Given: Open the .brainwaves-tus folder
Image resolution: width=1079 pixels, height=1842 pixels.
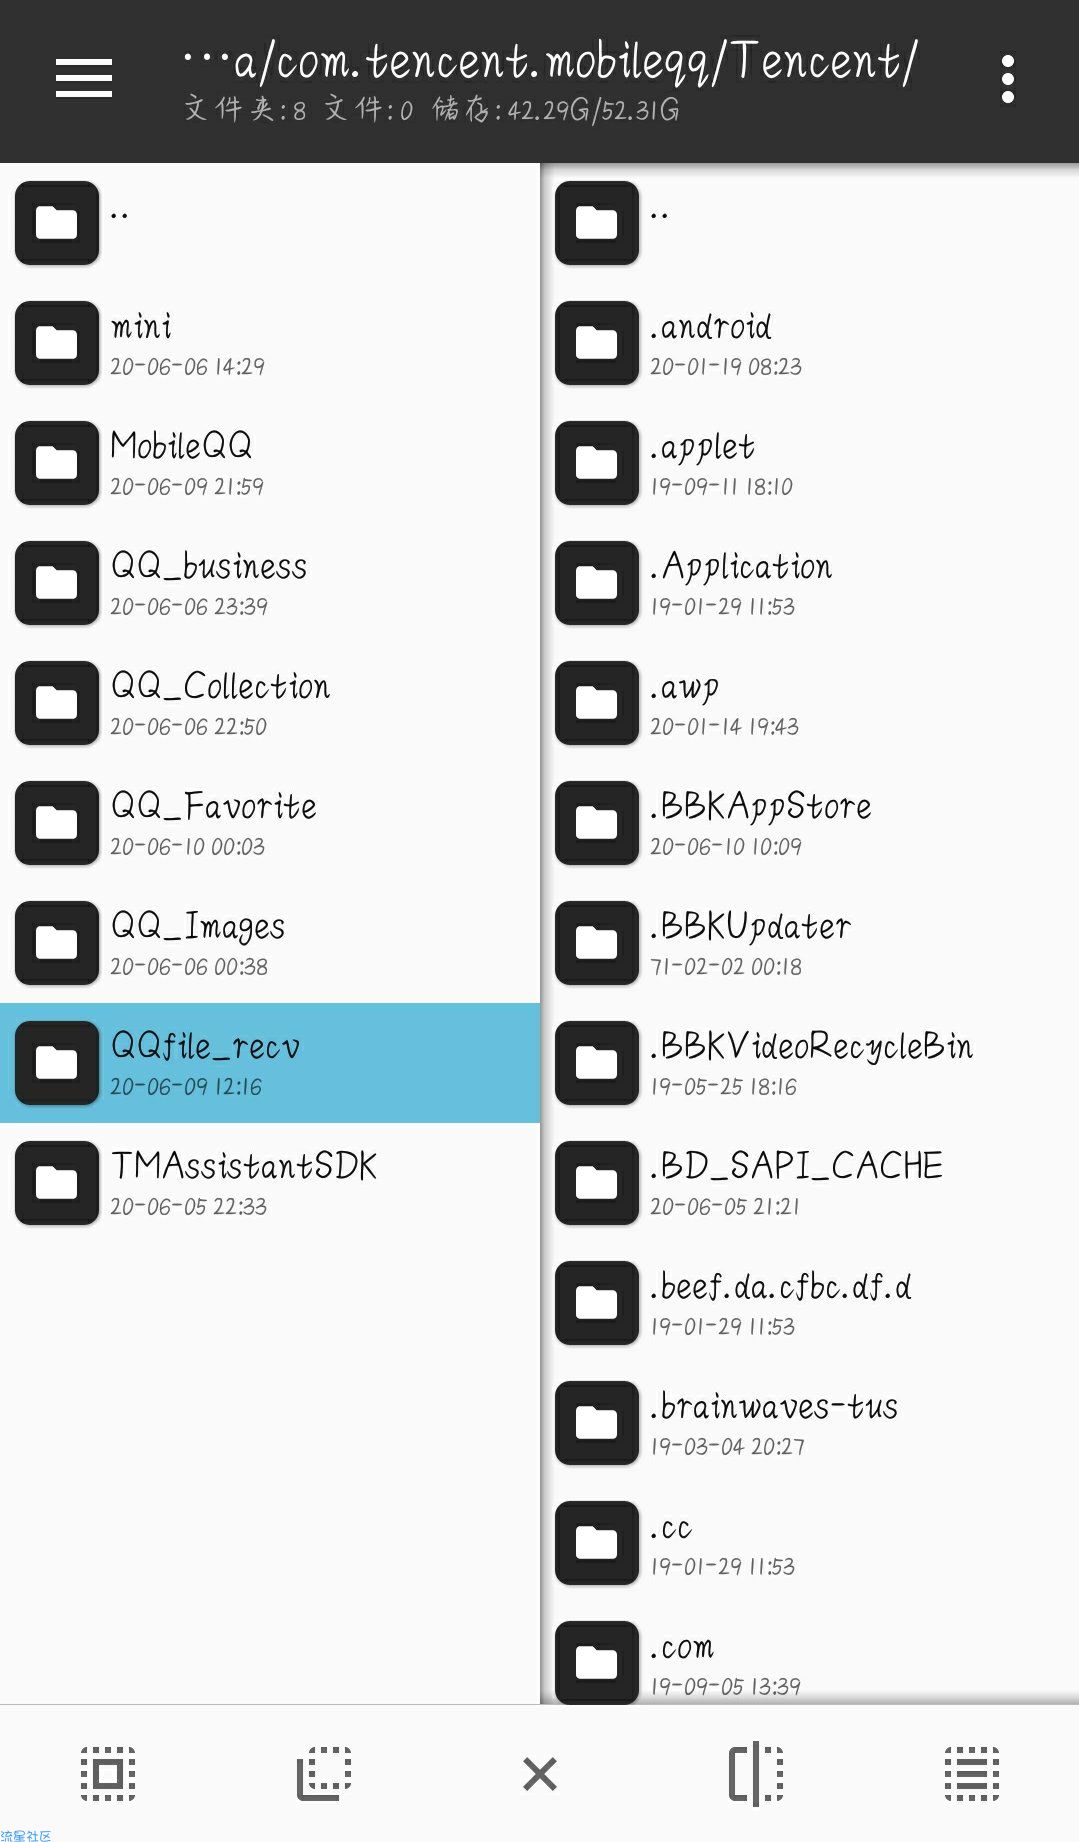Looking at the screenshot, I should click(x=810, y=1422).
